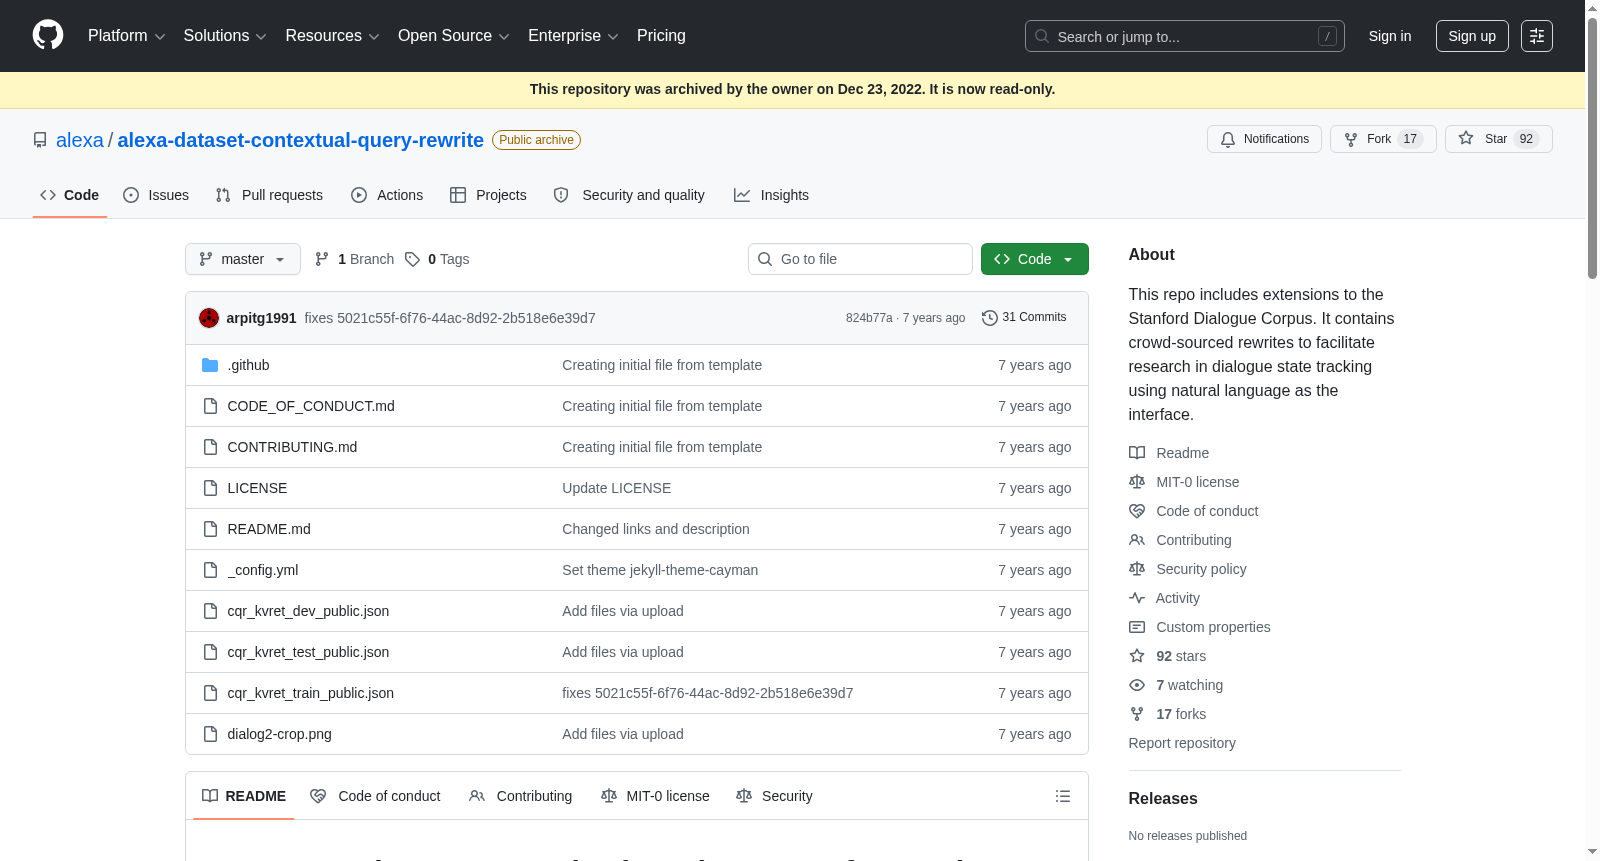The width and height of the screenshot is (1600, 861).
Task: Switch to the Actions tab
Action: 387,195
